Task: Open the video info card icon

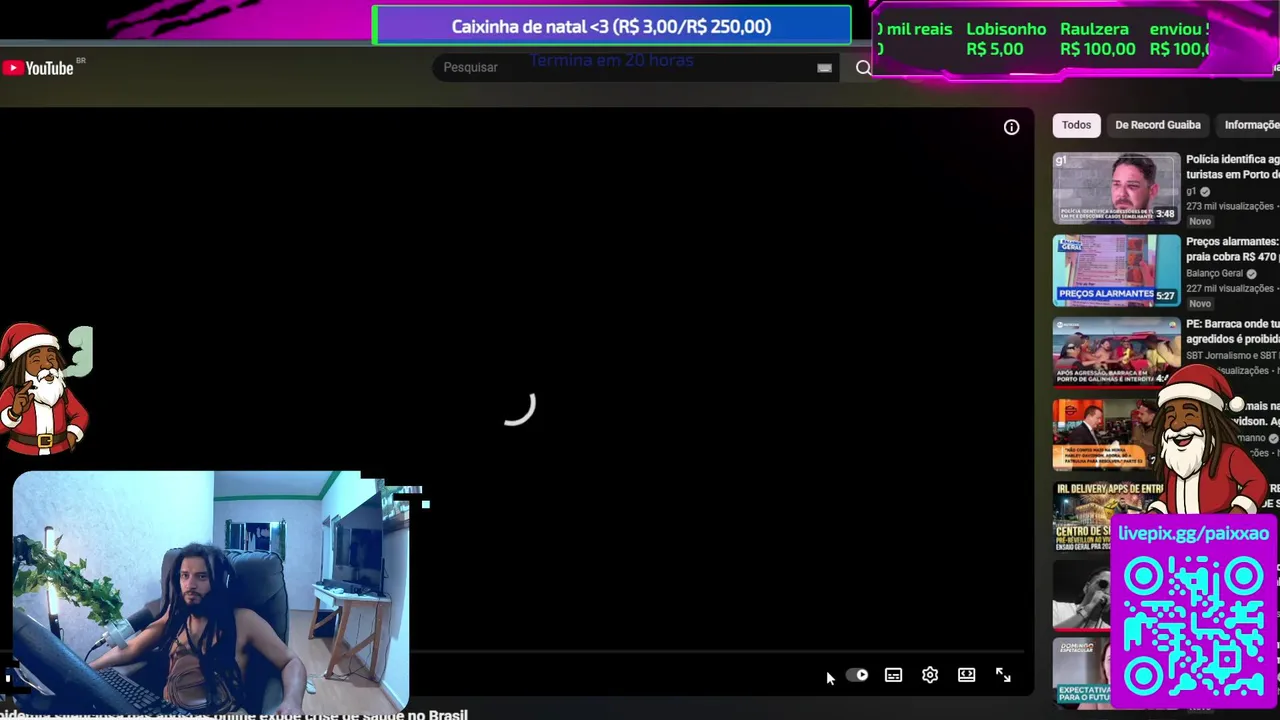Action: point(1011,127)
